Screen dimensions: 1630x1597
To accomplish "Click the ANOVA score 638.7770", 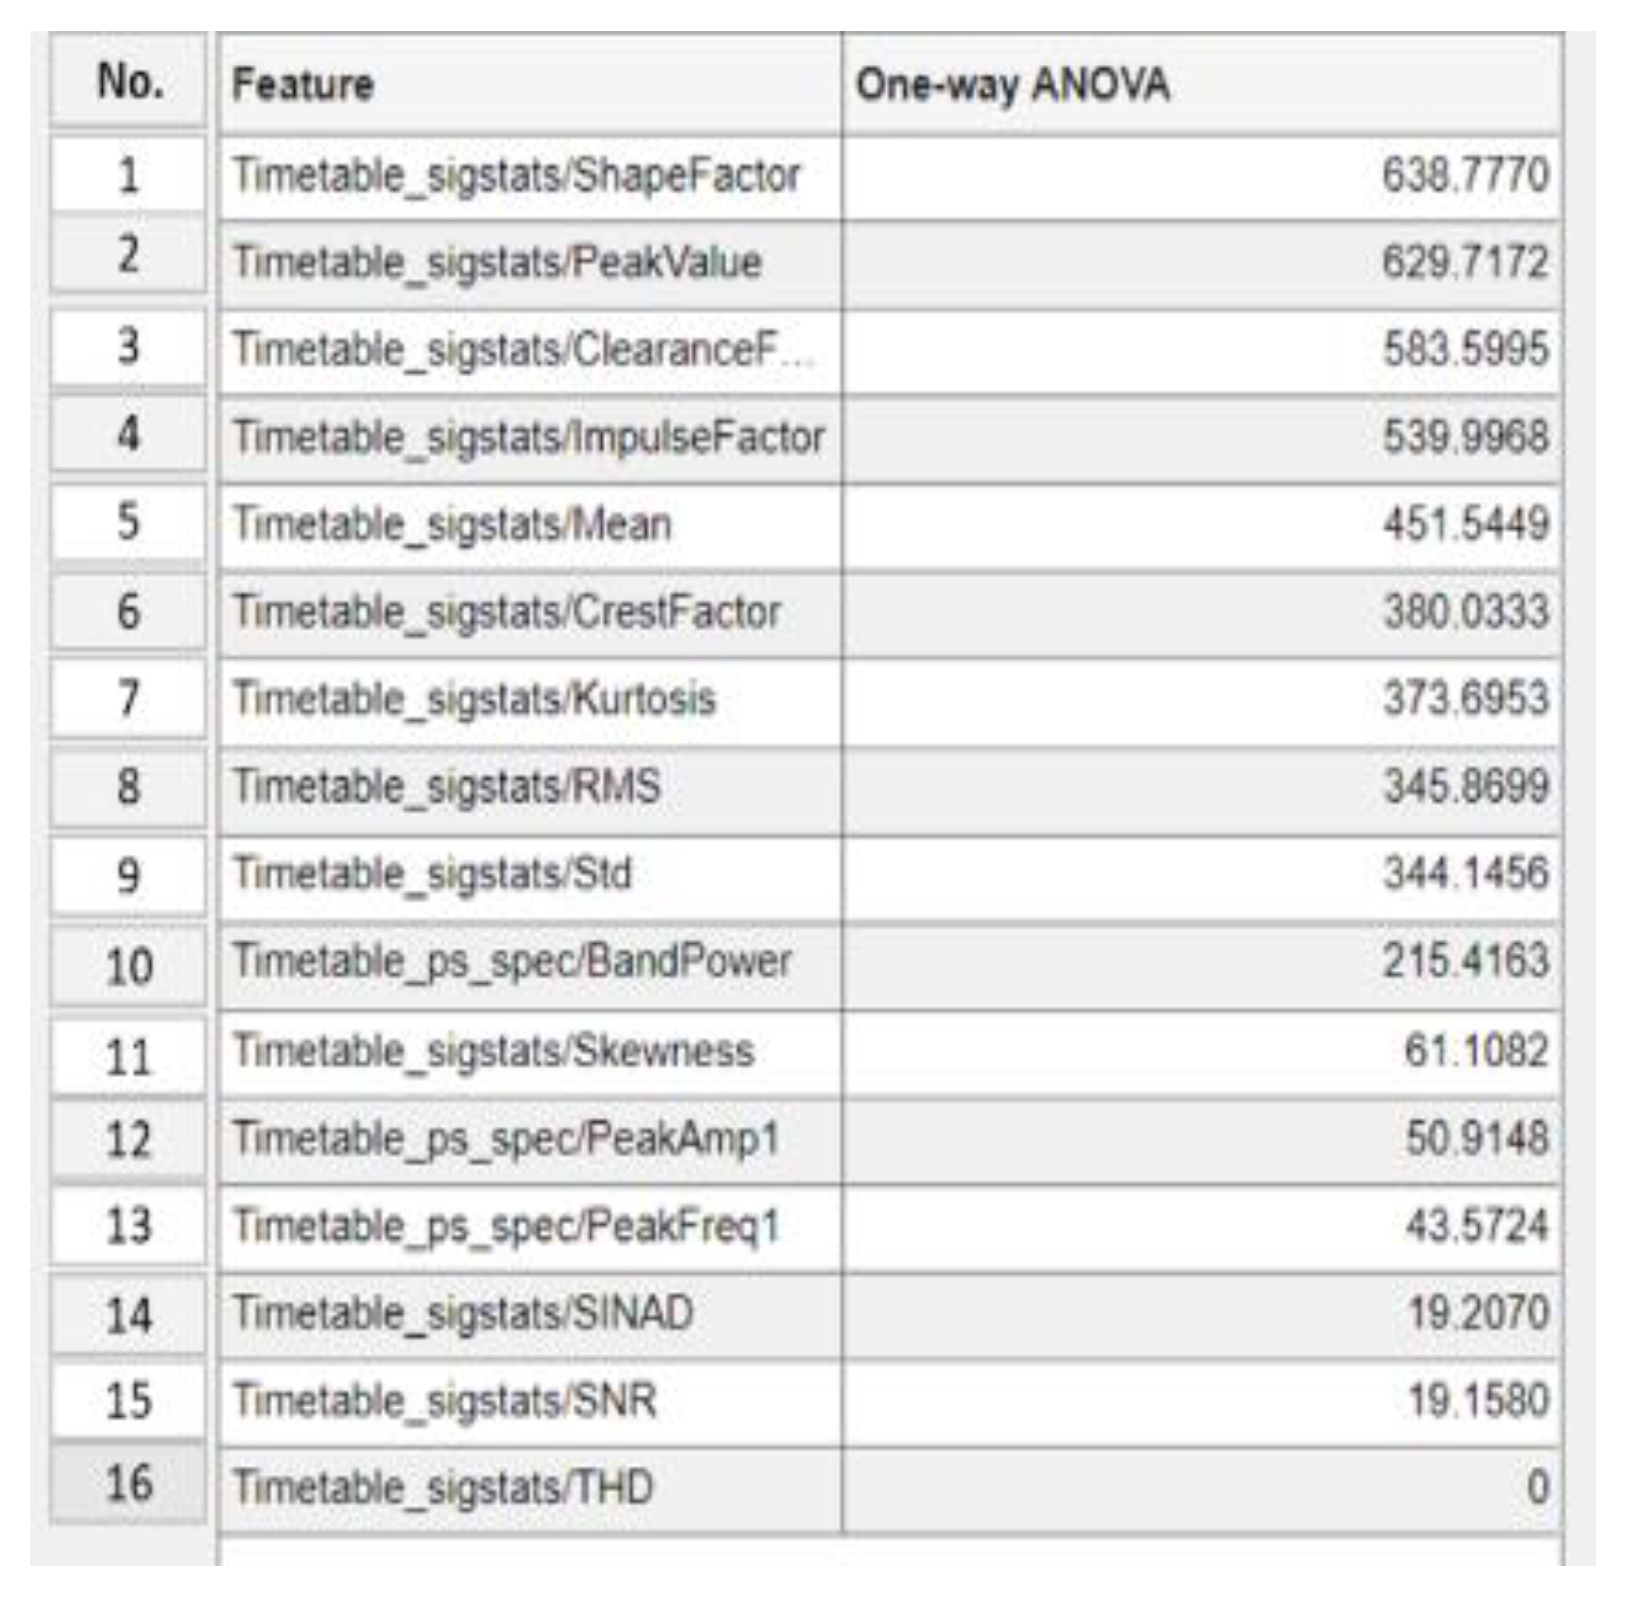I will point(1465,176).
